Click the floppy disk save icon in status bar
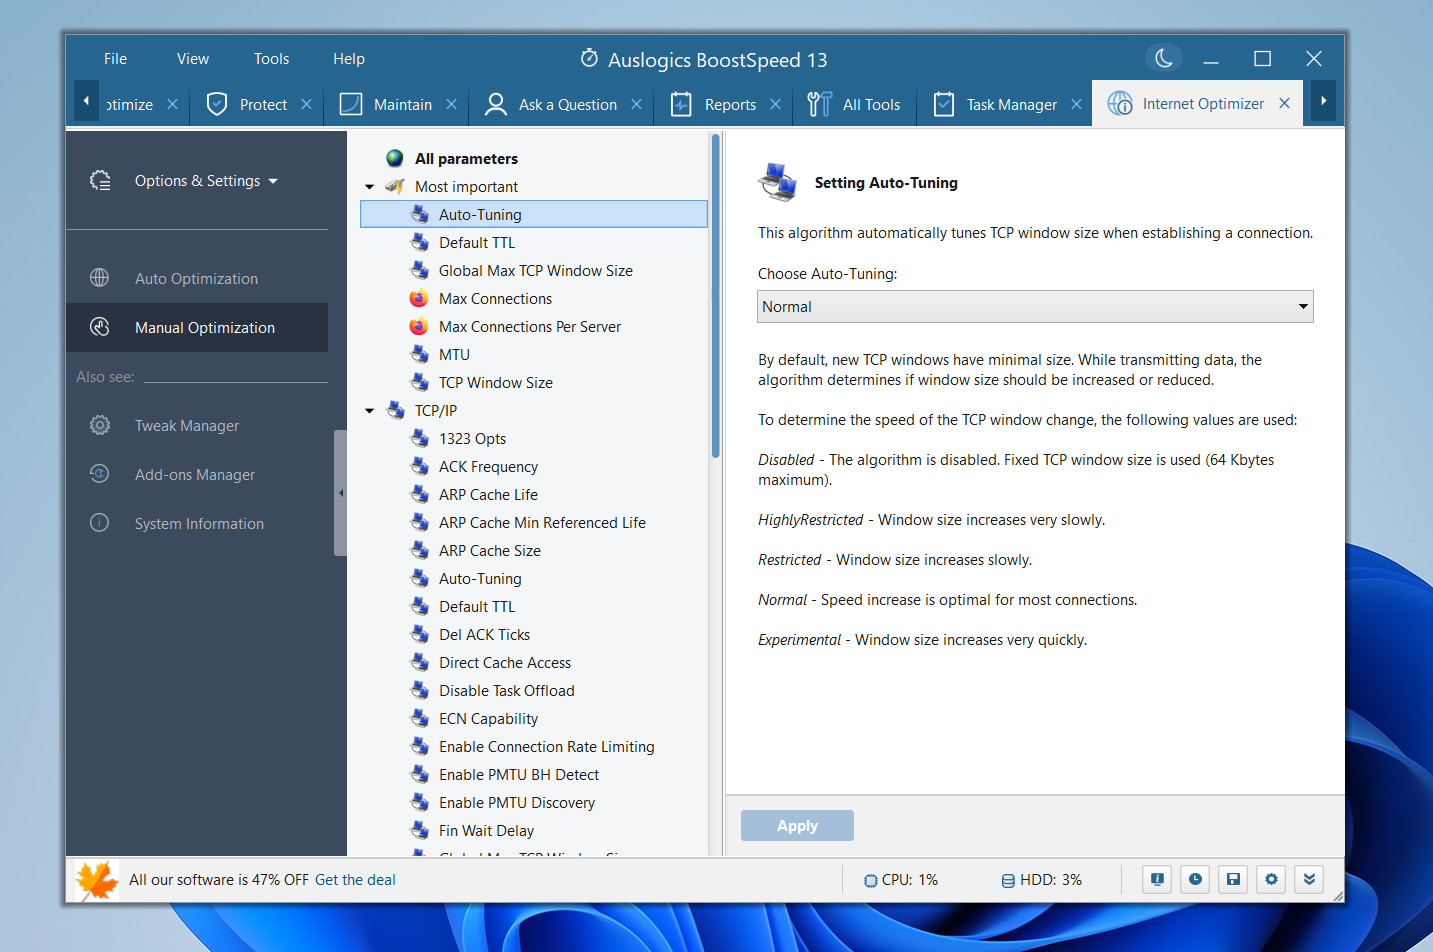The image size is (1433, 952). [1233, 879]
